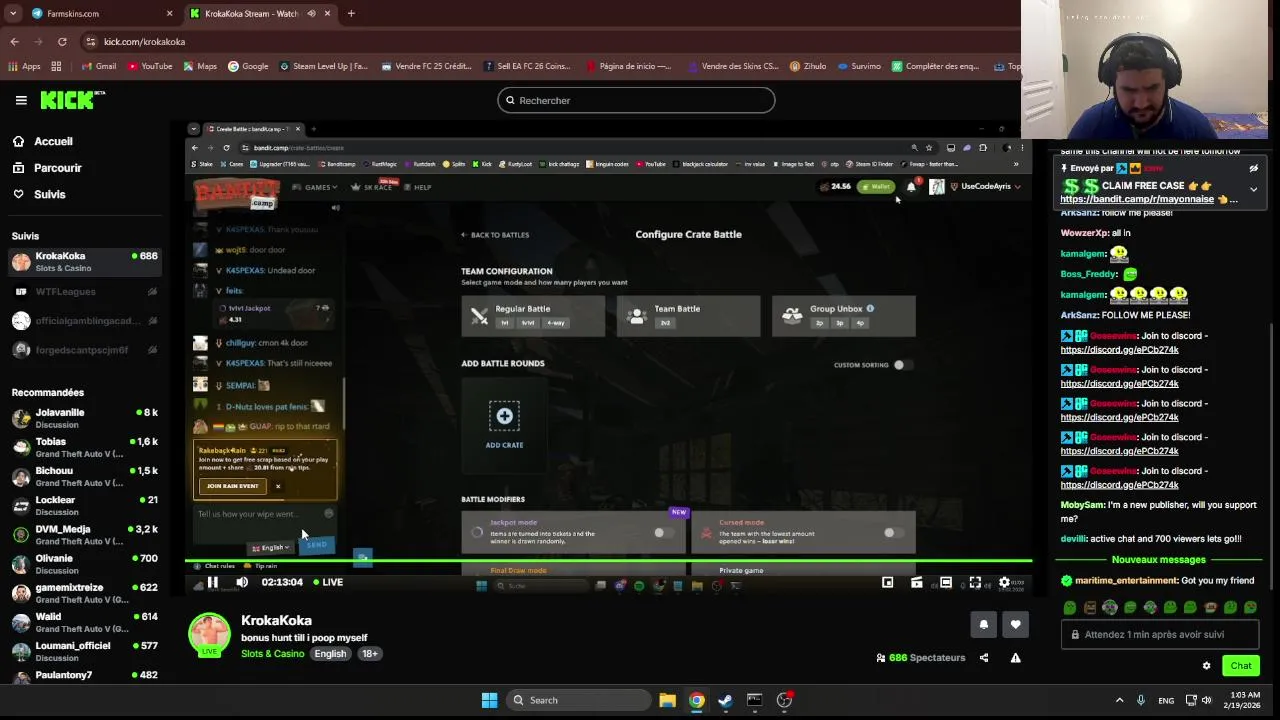Image resolution: width=1280 pixels, height=720 pixels.
Task: Open the Slots & Casino category link
Action: click(x=272, y=654)
